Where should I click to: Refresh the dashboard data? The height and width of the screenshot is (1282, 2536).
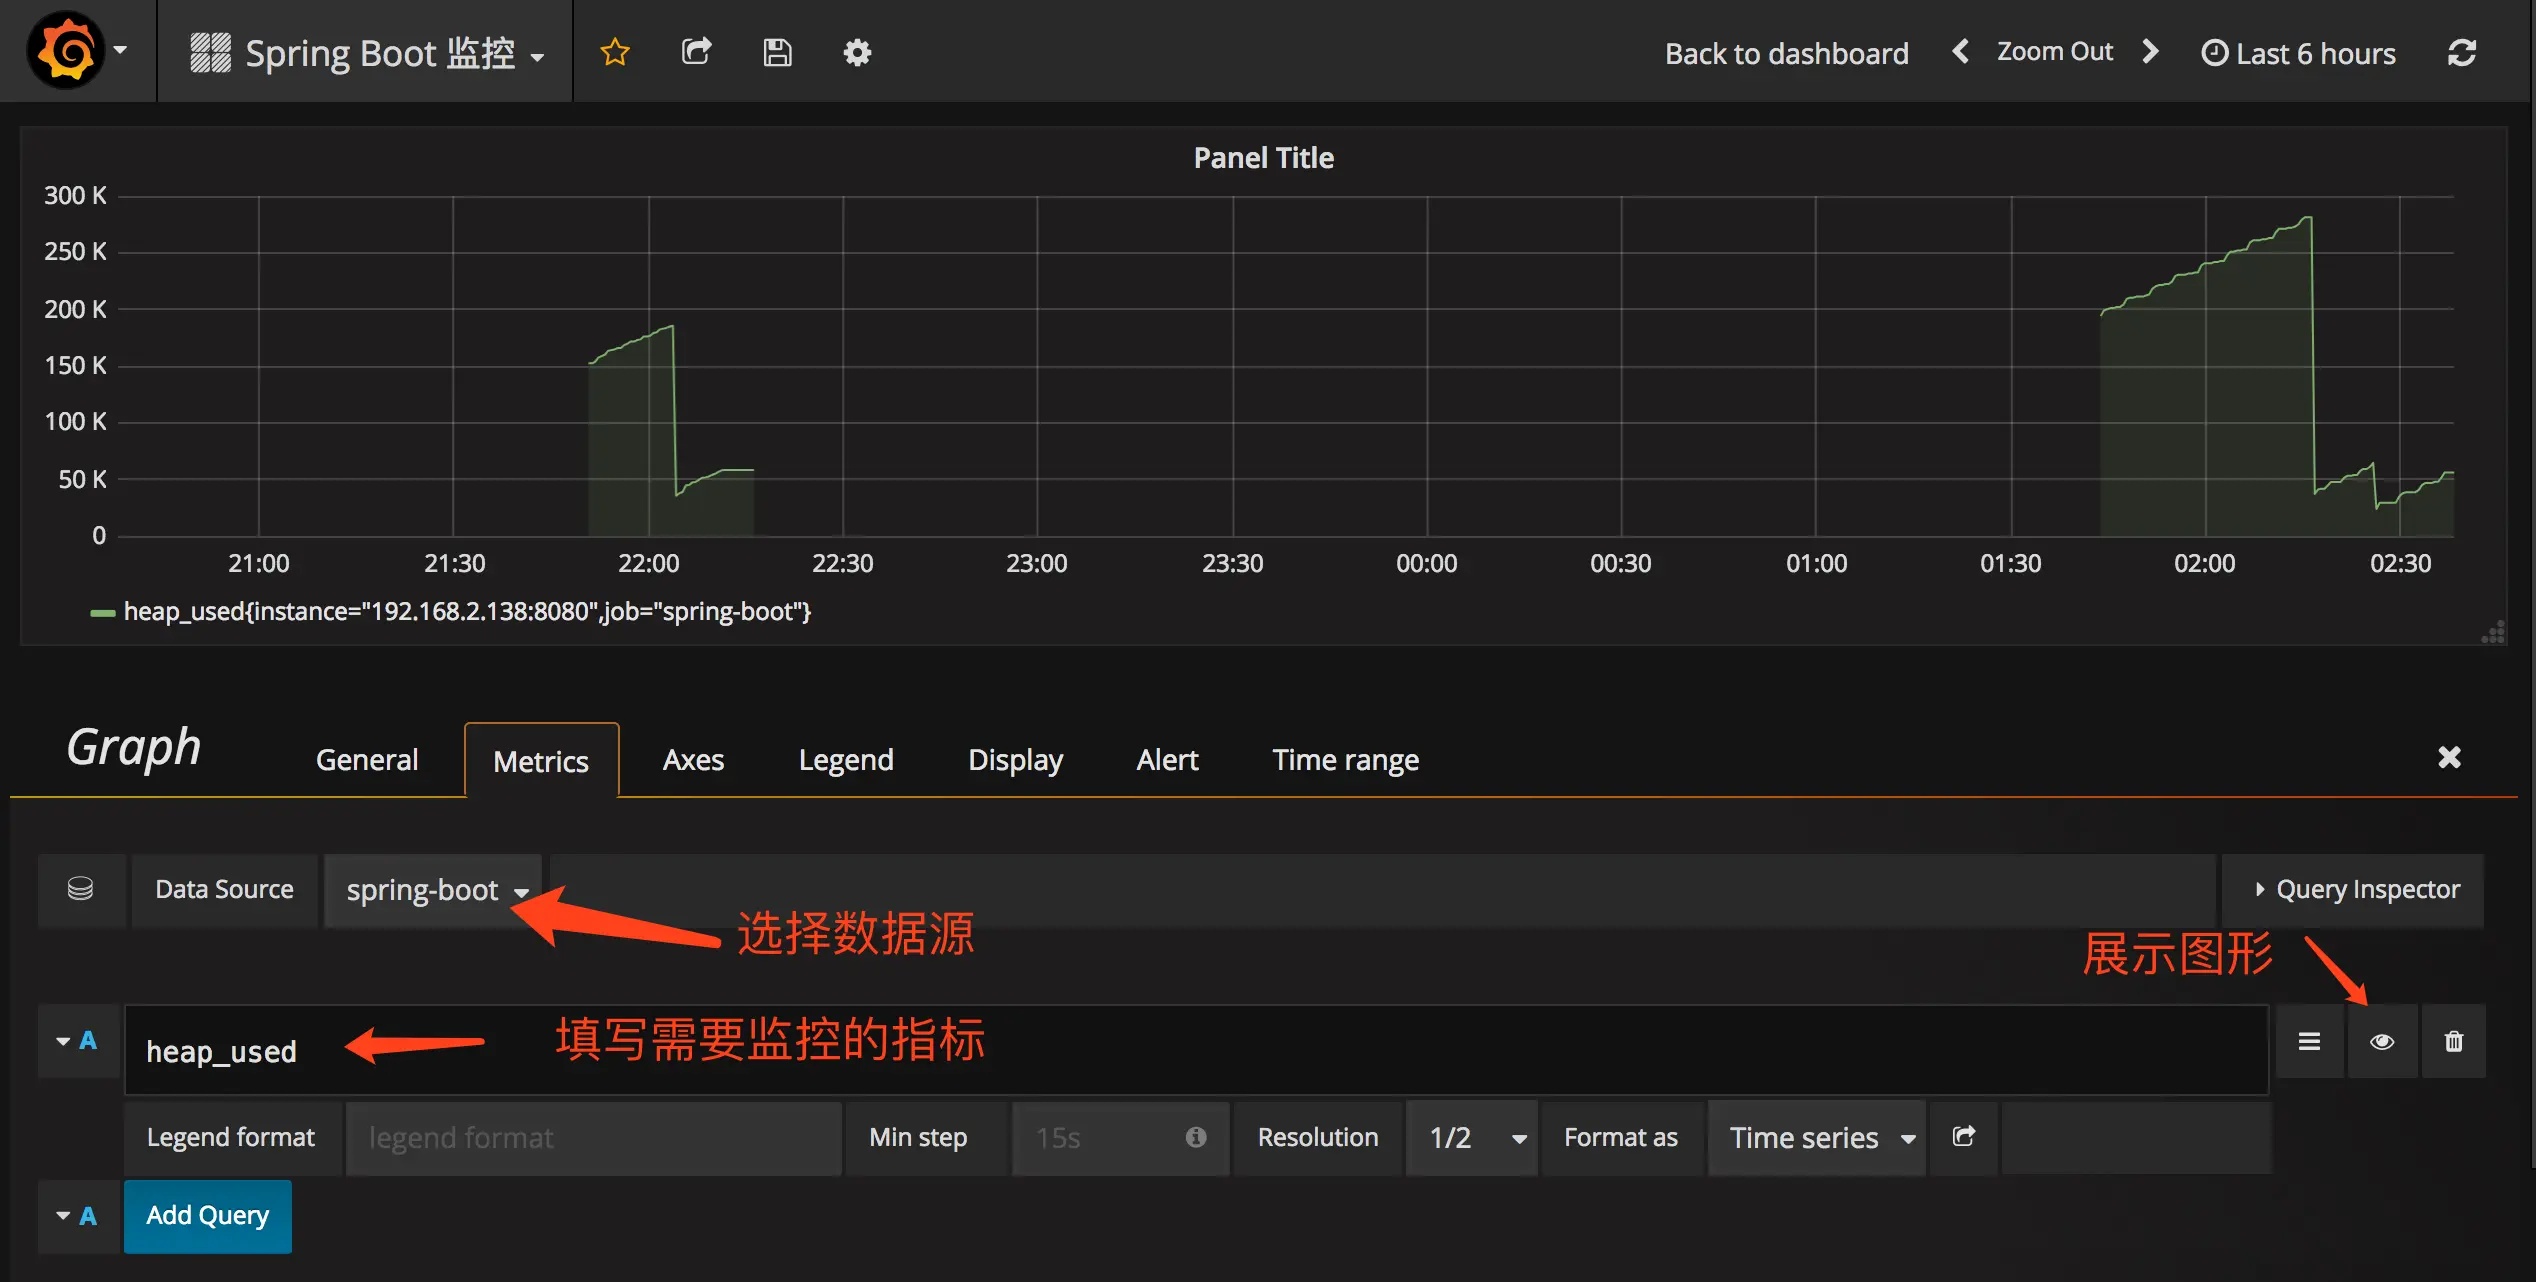2461,52
